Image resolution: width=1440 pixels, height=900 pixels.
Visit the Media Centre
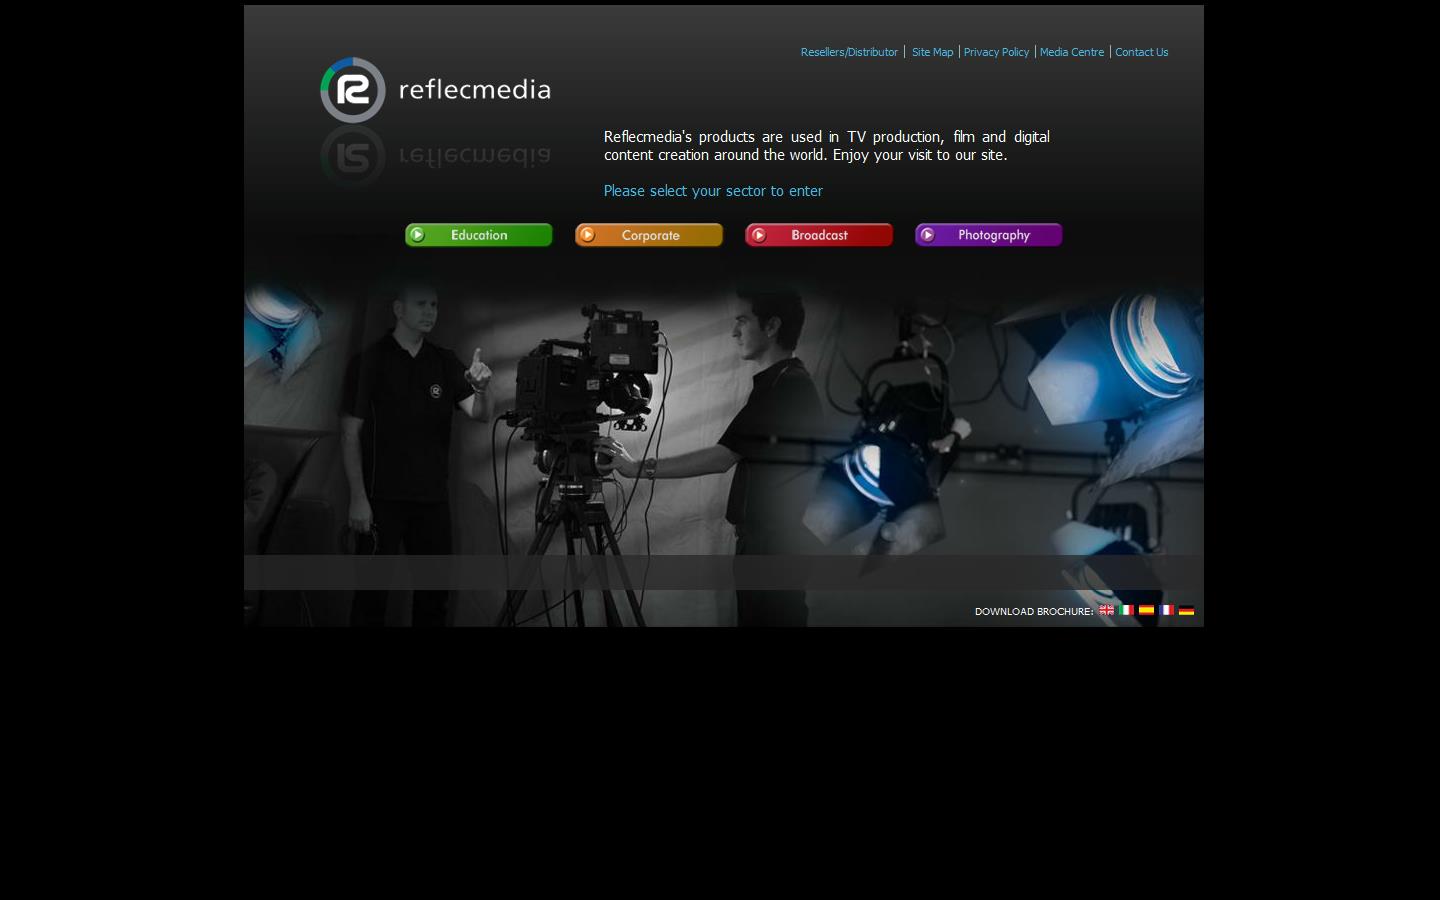click(x=1072, y=52)
